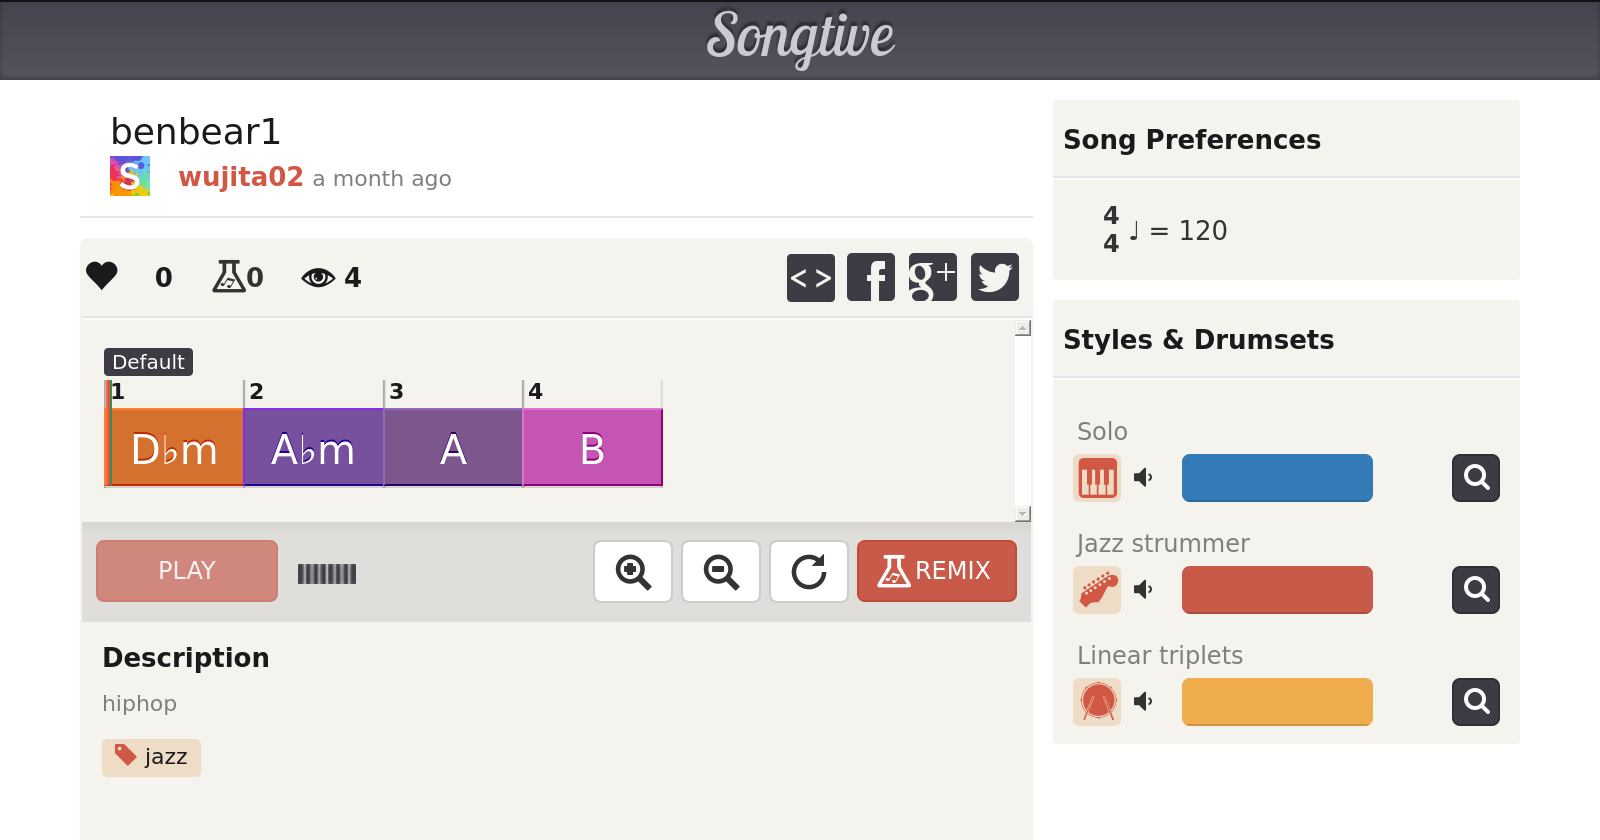Select the Abm chord in measure 2

313,449
